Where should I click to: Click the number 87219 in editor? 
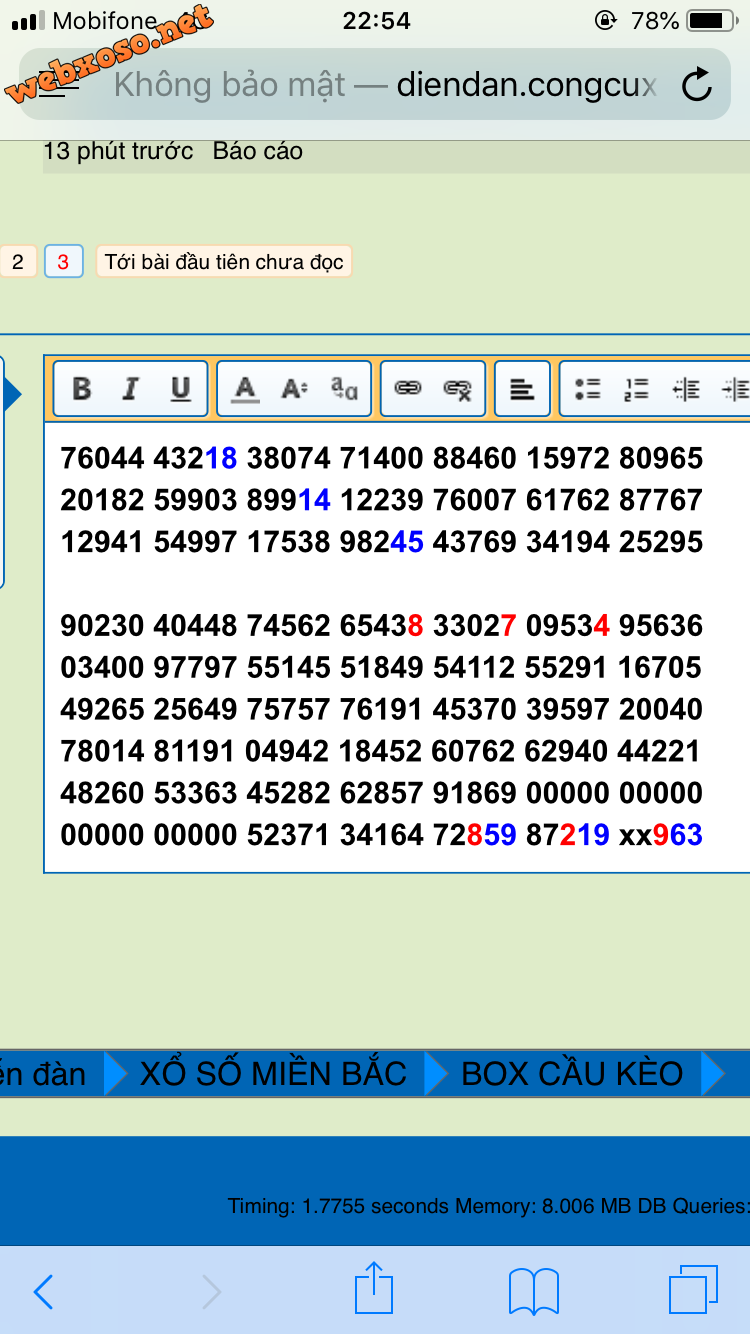click(x=568, y=835)
